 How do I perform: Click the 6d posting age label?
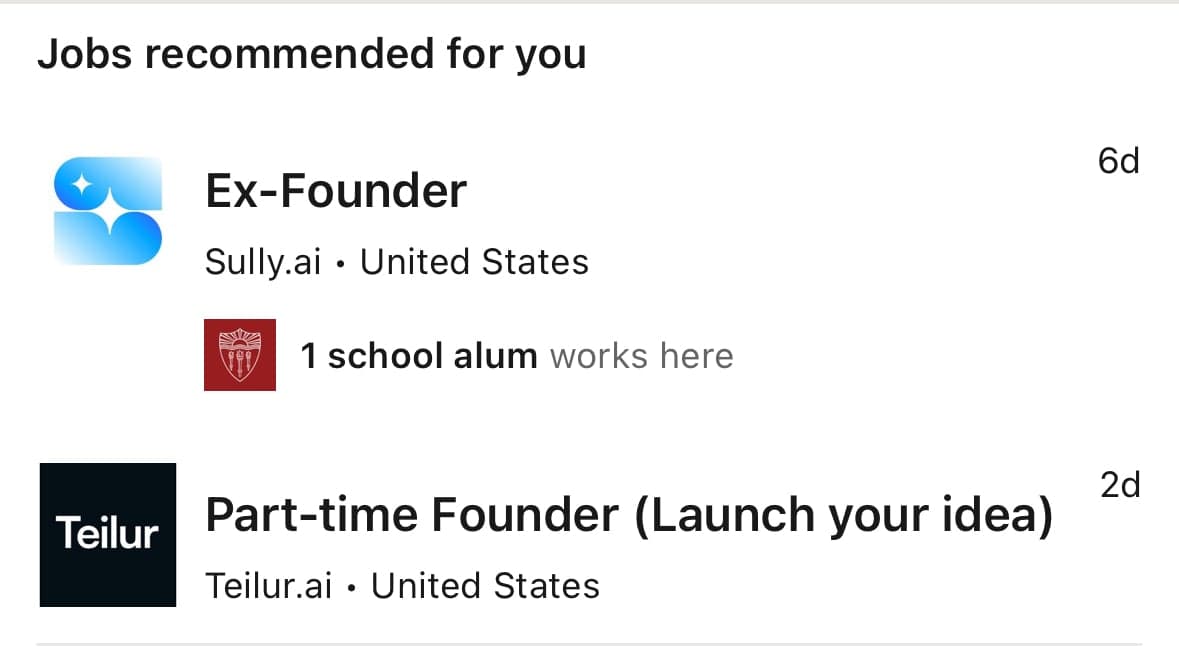1118,160
